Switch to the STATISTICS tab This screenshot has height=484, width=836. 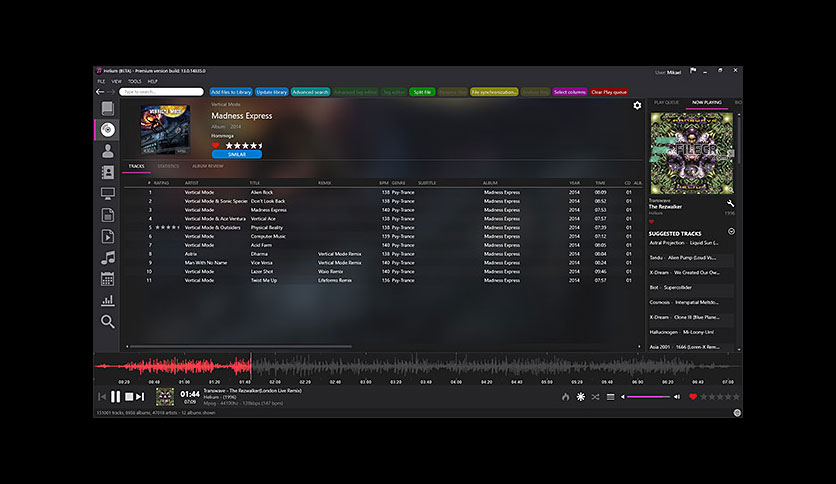pos(168,166)
